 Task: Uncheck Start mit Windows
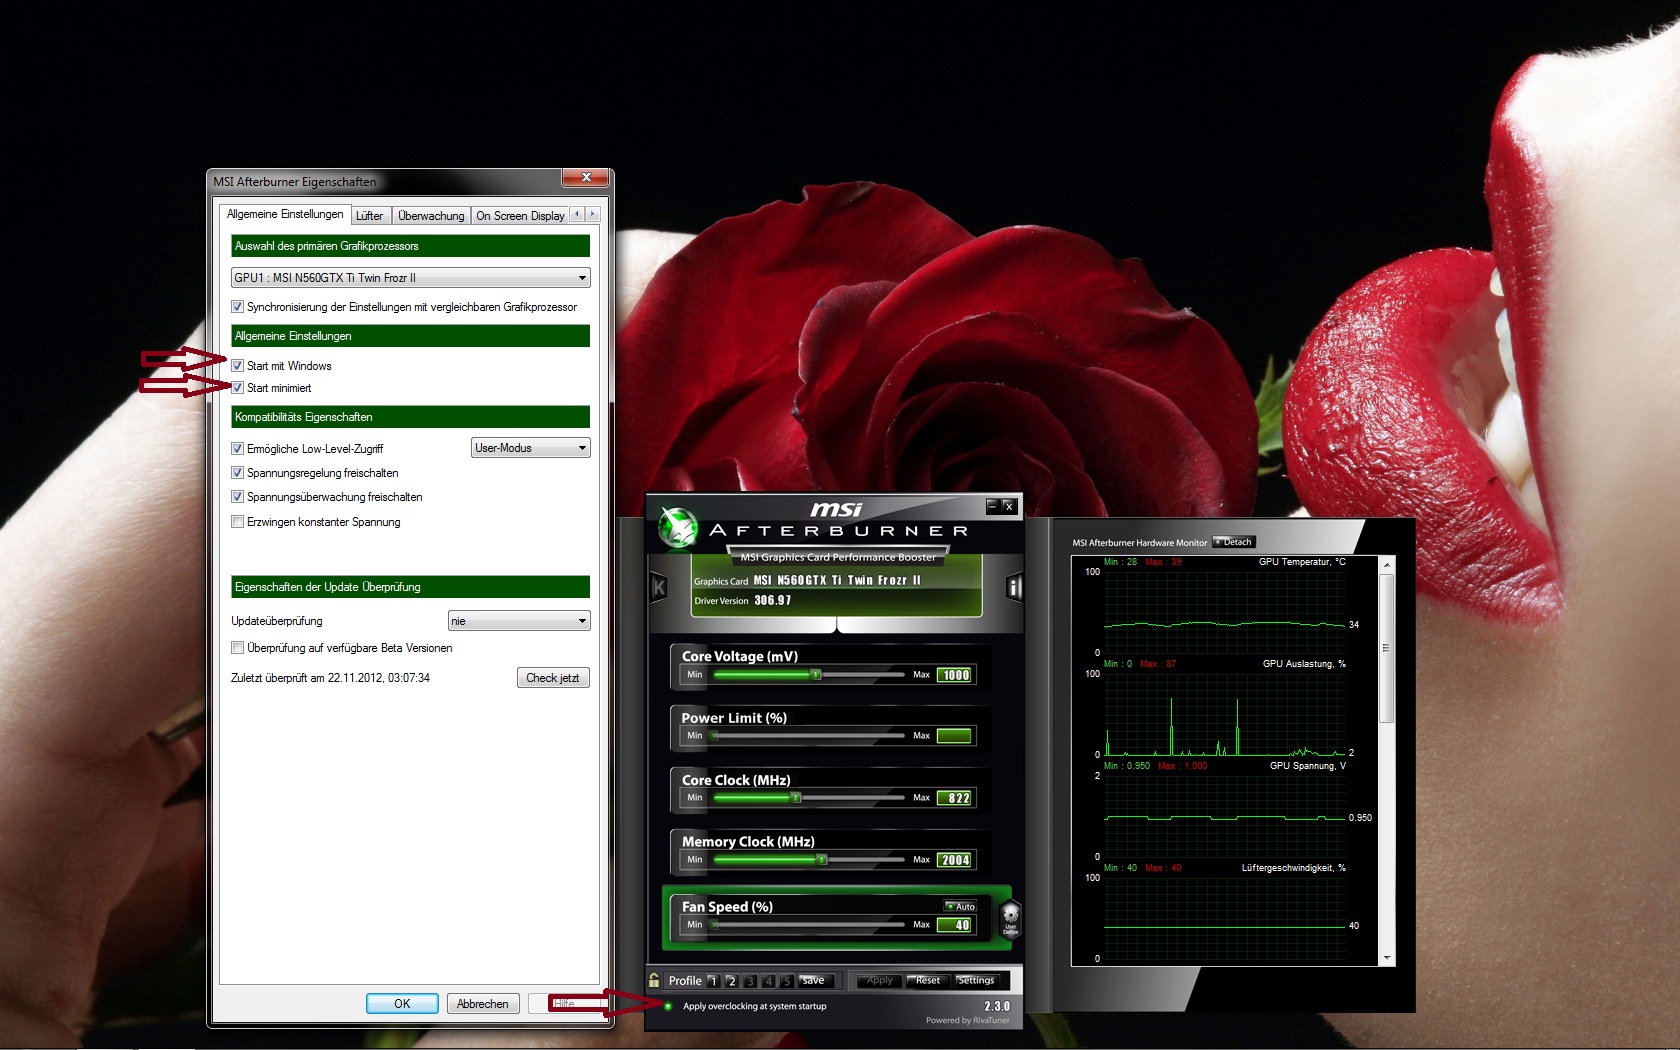tap(237, 366)
